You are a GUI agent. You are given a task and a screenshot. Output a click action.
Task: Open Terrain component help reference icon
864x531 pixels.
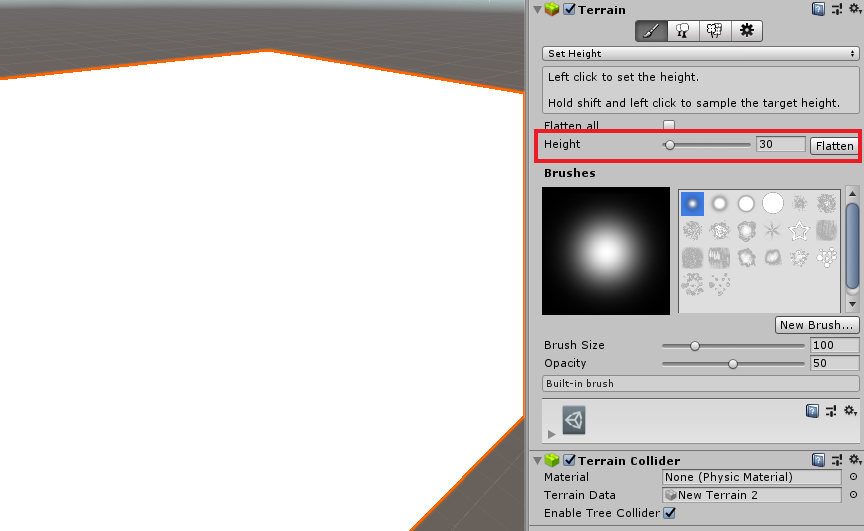818,9
